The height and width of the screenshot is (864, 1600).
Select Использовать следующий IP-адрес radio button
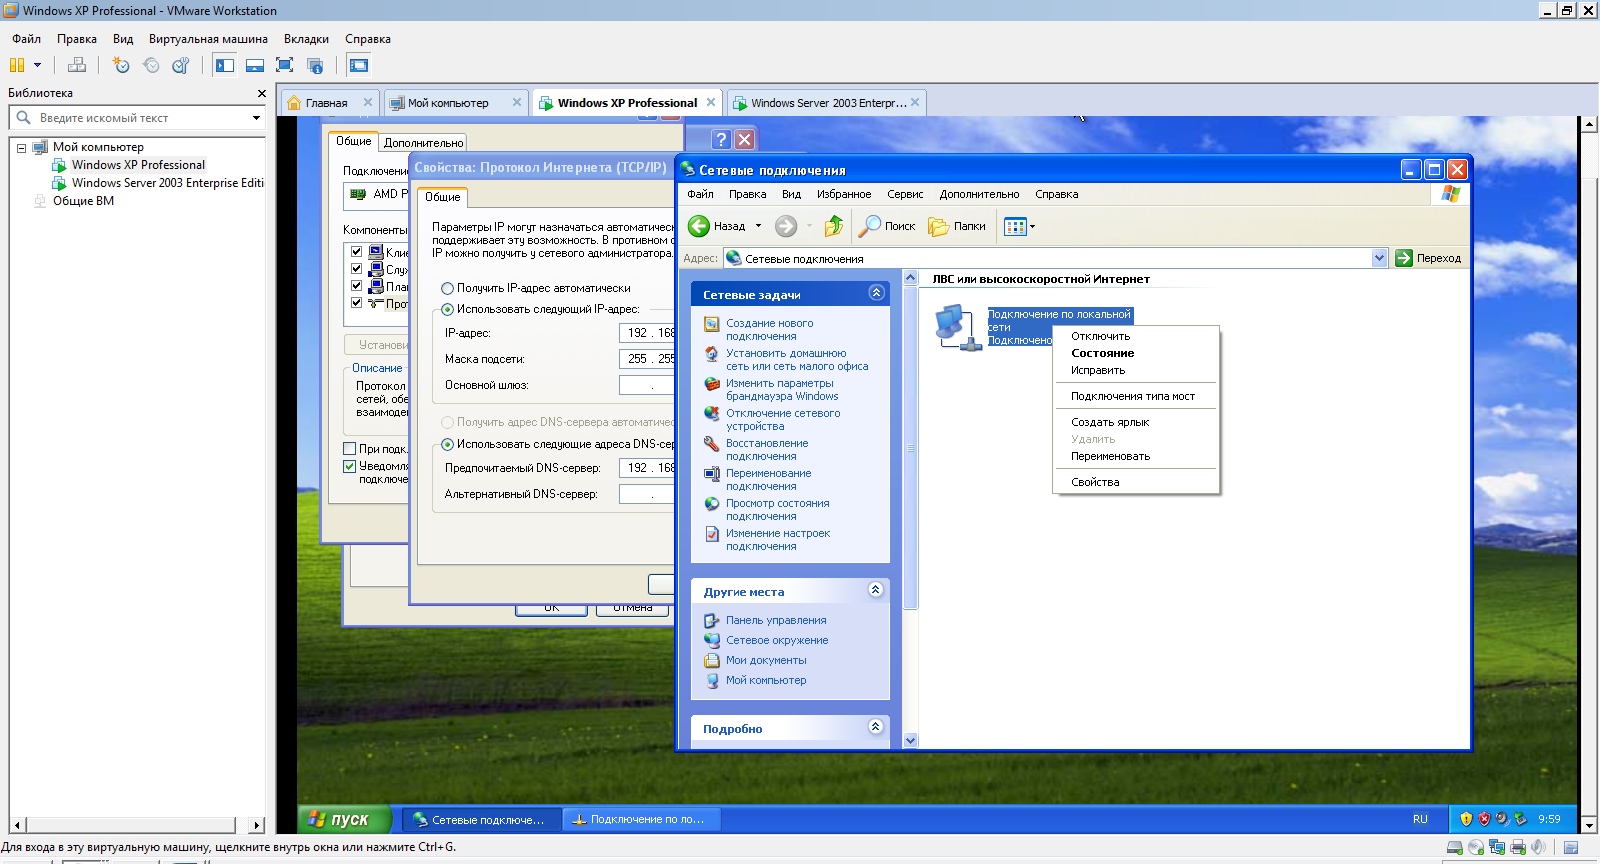[448, 309]
